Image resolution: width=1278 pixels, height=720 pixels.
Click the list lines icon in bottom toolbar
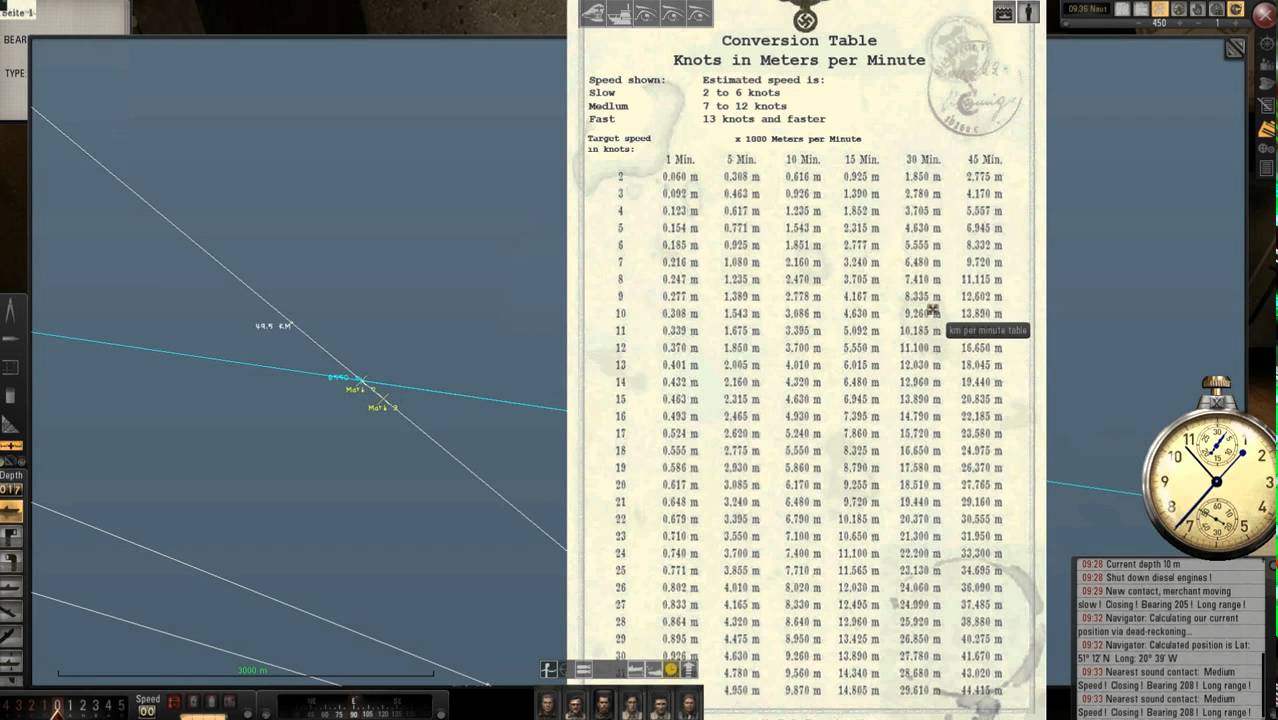pyautogui.click(x=583, y=670)
